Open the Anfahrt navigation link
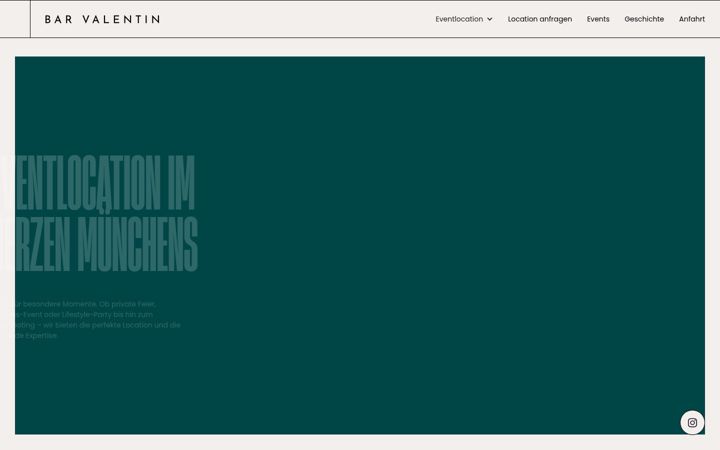This screenshot has width=720, height=450. (x=692, y=19)
